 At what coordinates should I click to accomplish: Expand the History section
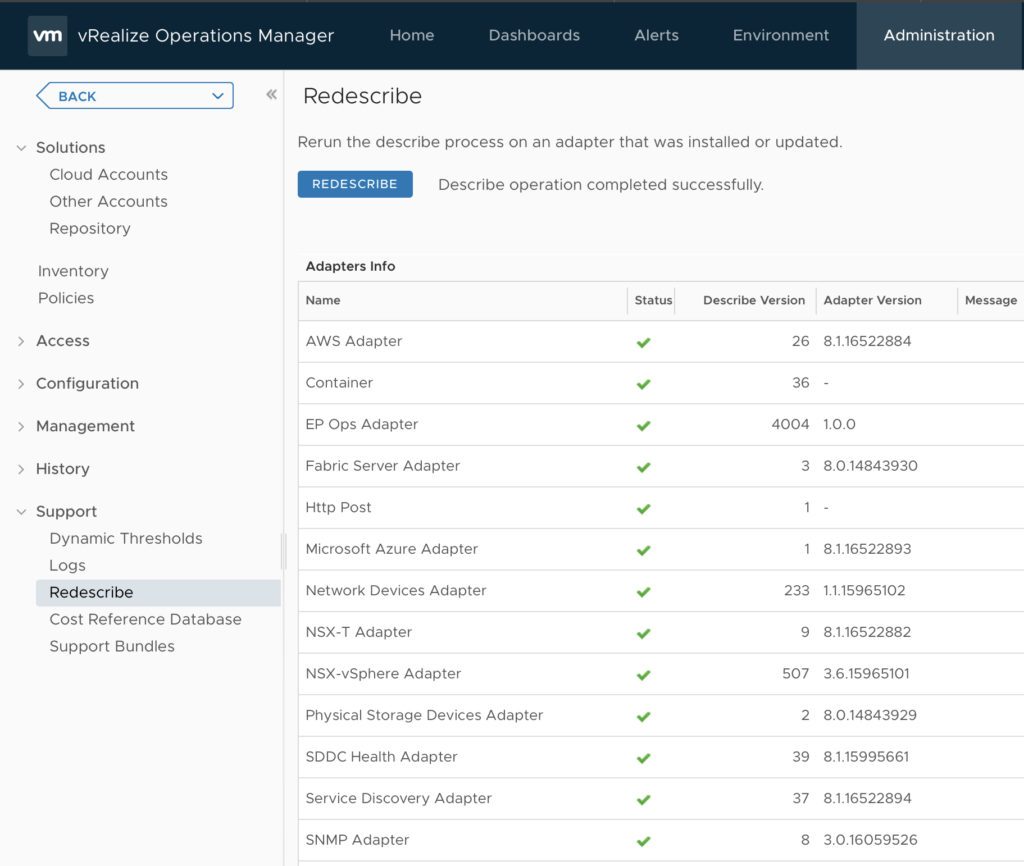coord(21,469)
